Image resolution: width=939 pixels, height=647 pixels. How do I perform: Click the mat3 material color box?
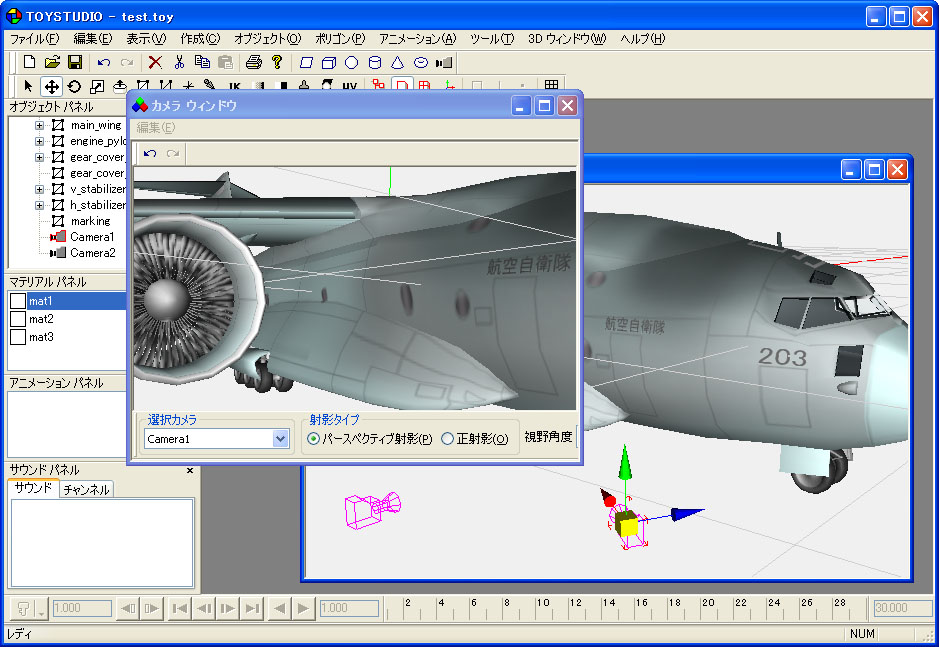[x=18, y=337]
